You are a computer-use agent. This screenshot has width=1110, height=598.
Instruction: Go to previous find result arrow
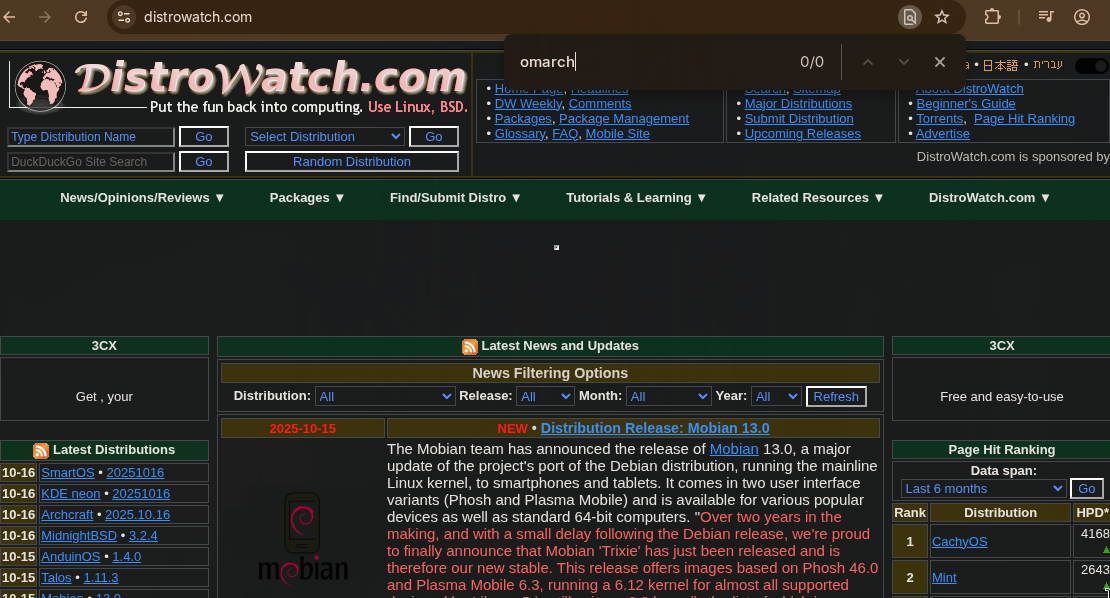point(868,62)
